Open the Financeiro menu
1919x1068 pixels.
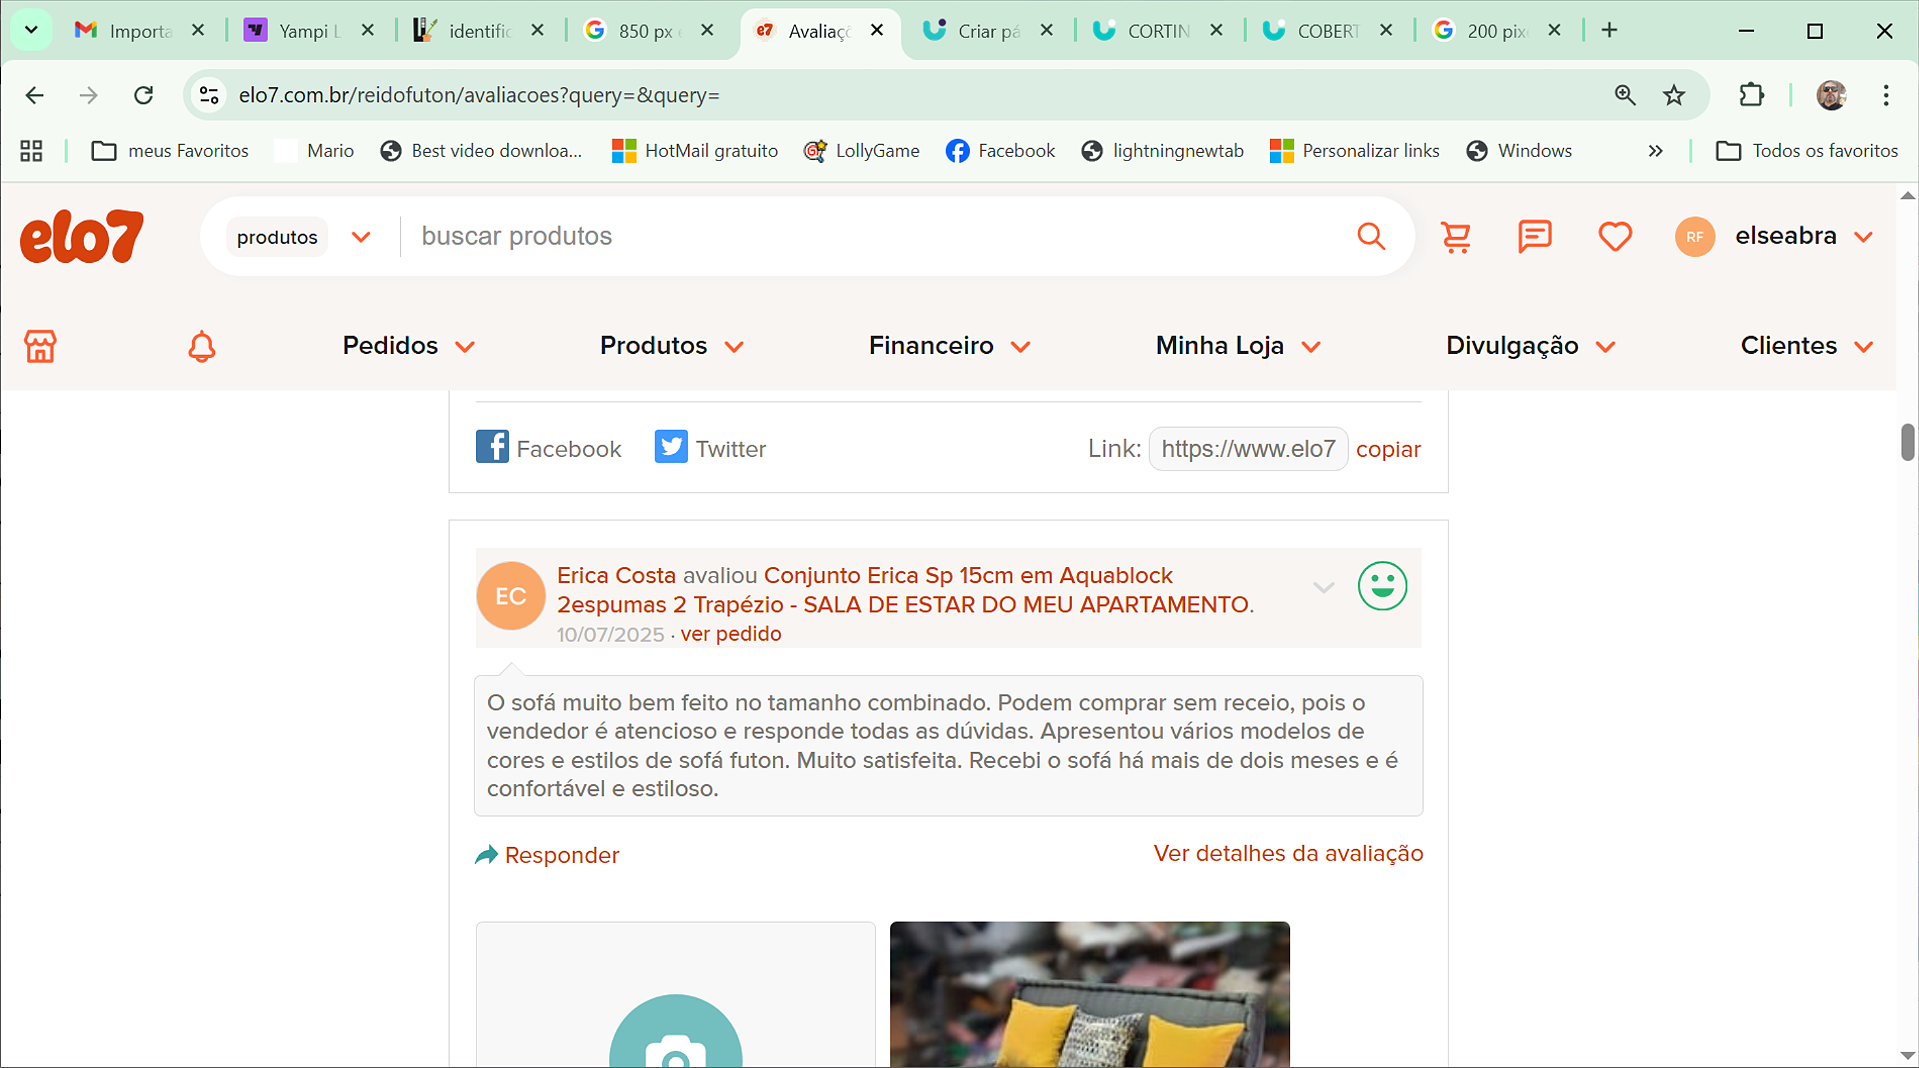(x=949, y=346)
